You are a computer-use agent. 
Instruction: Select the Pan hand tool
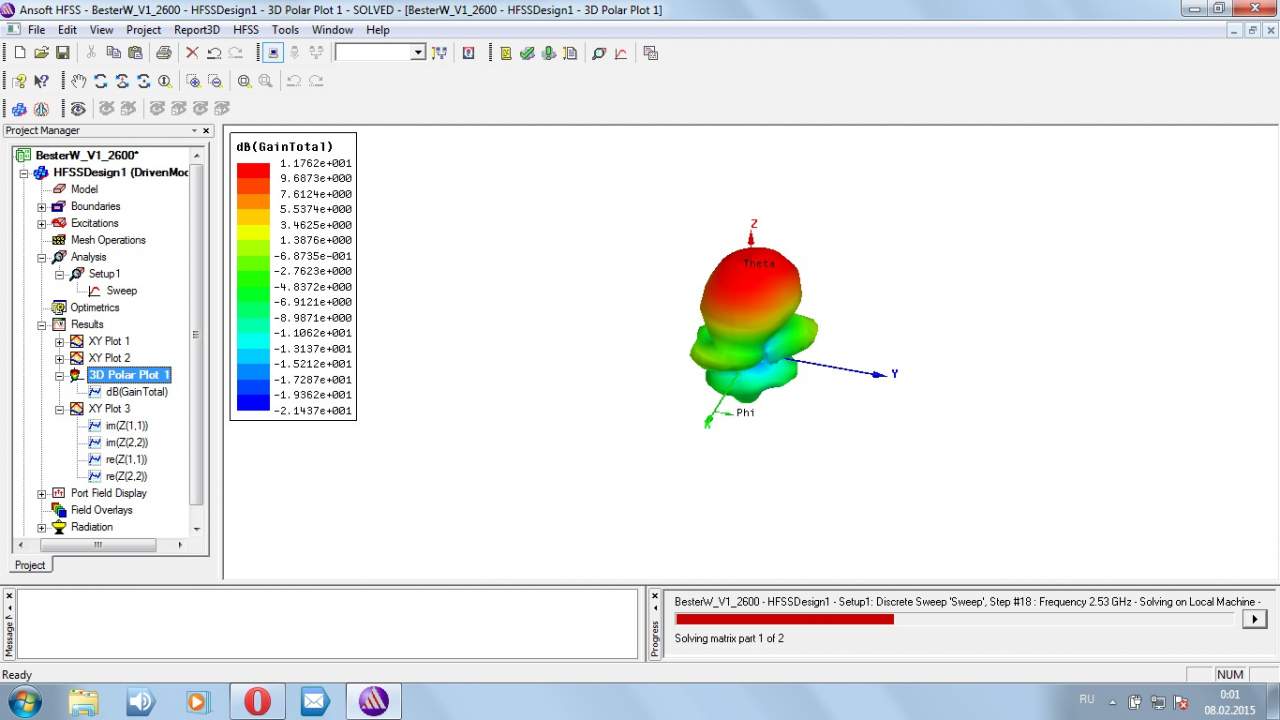(x=79, y=81)
